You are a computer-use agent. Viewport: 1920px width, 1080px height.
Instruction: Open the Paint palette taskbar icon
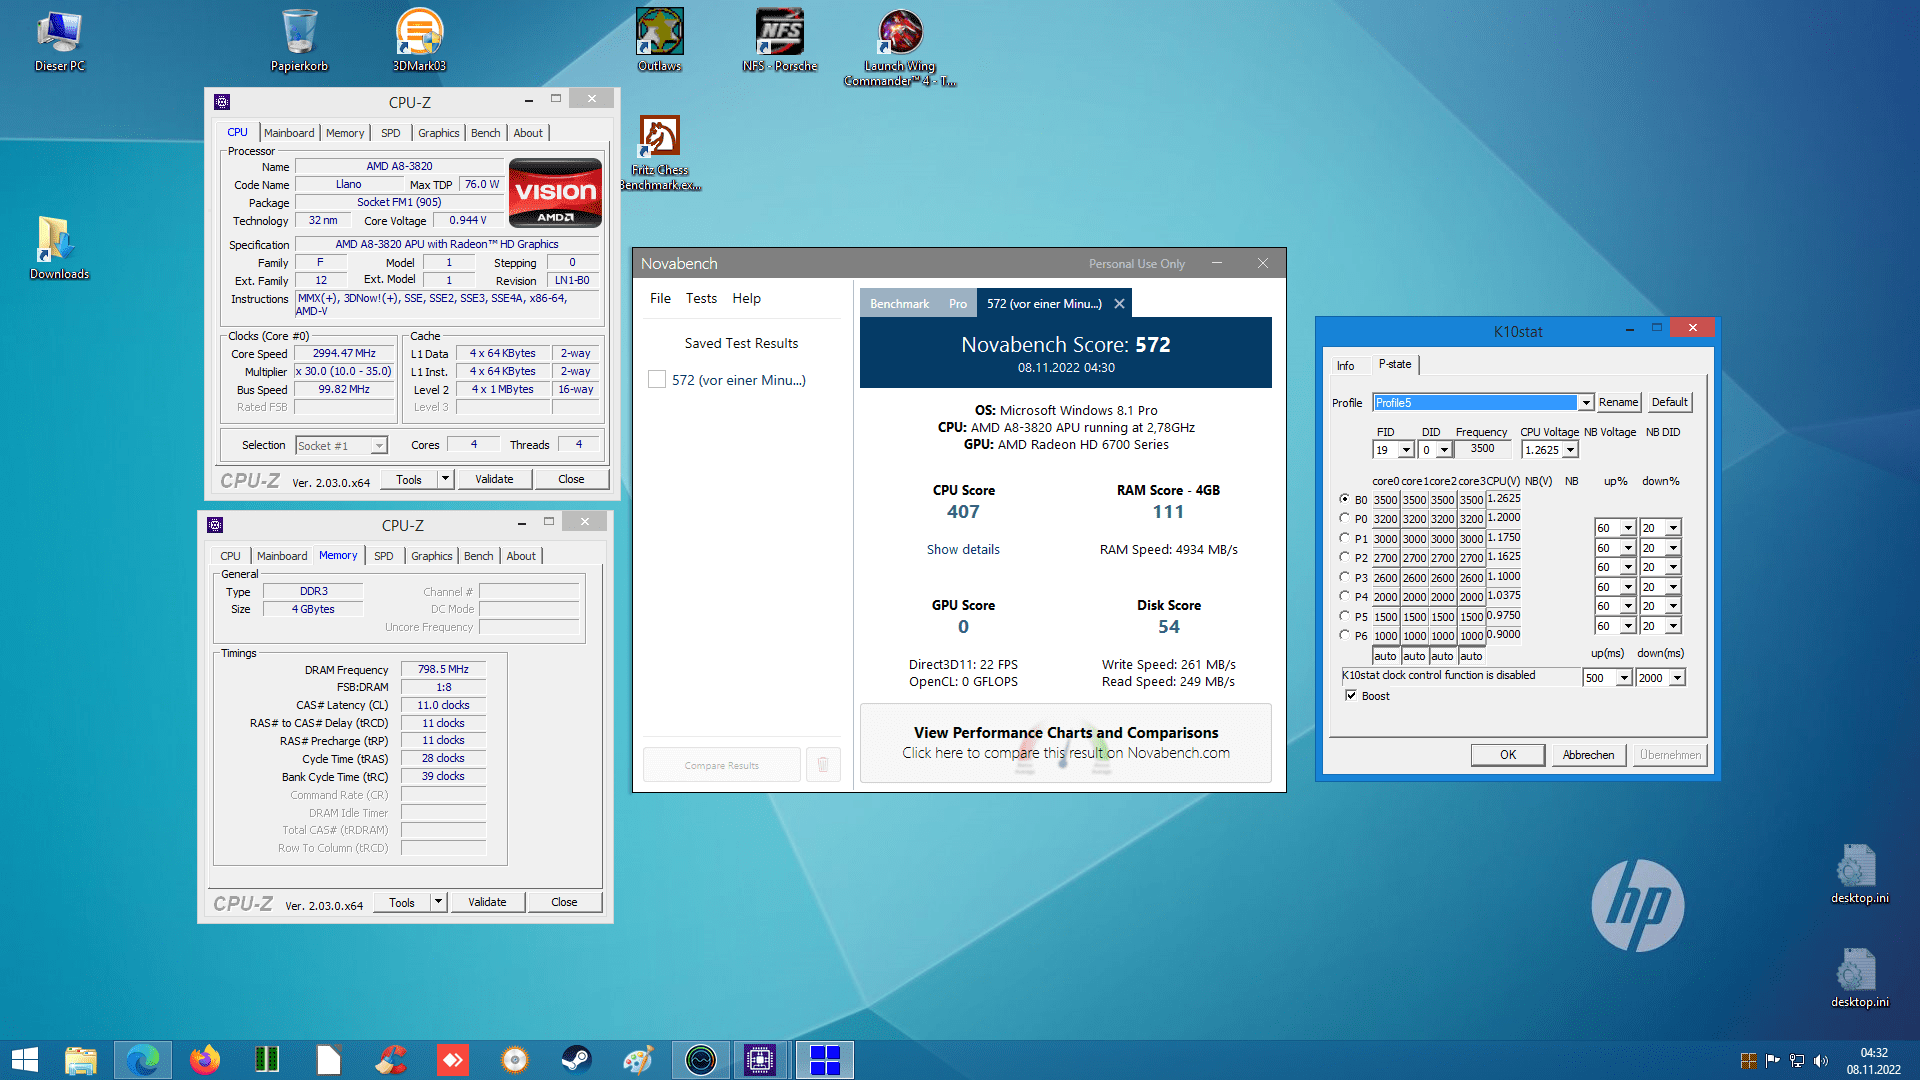(x=638, y=1060)
